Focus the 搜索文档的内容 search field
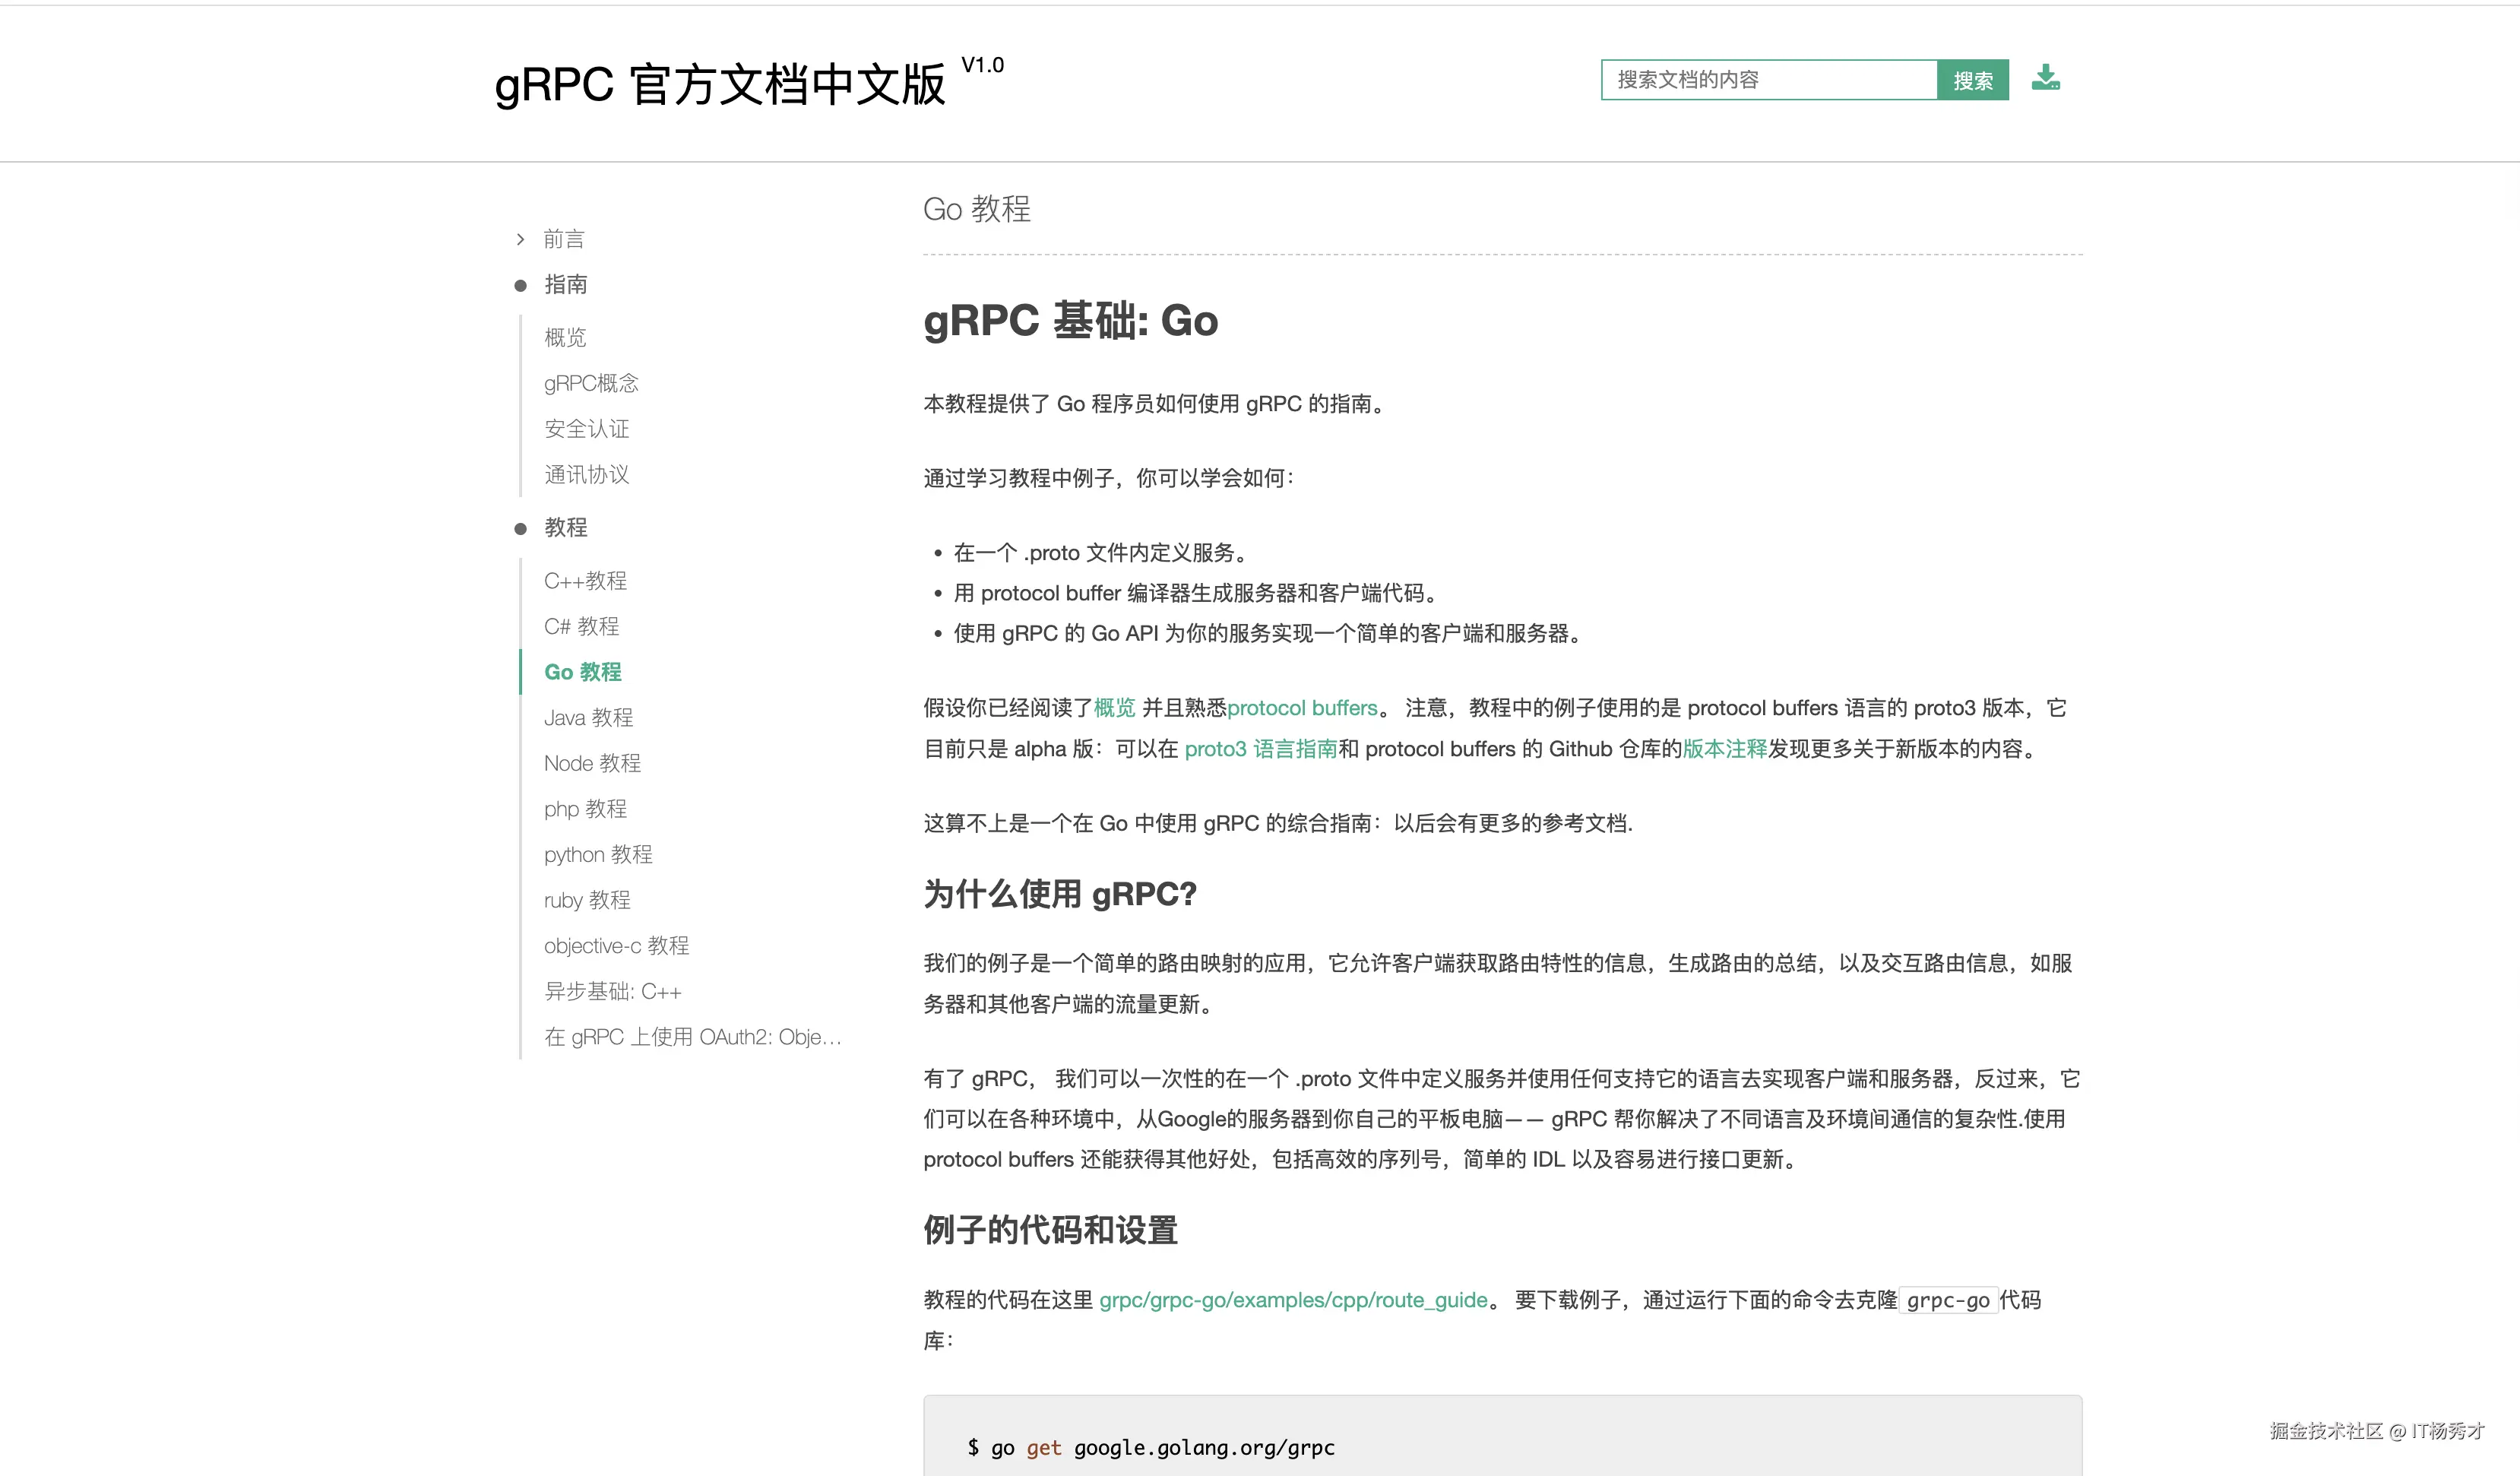This screenshot has height=1476, width=2520. point(1768,80)
